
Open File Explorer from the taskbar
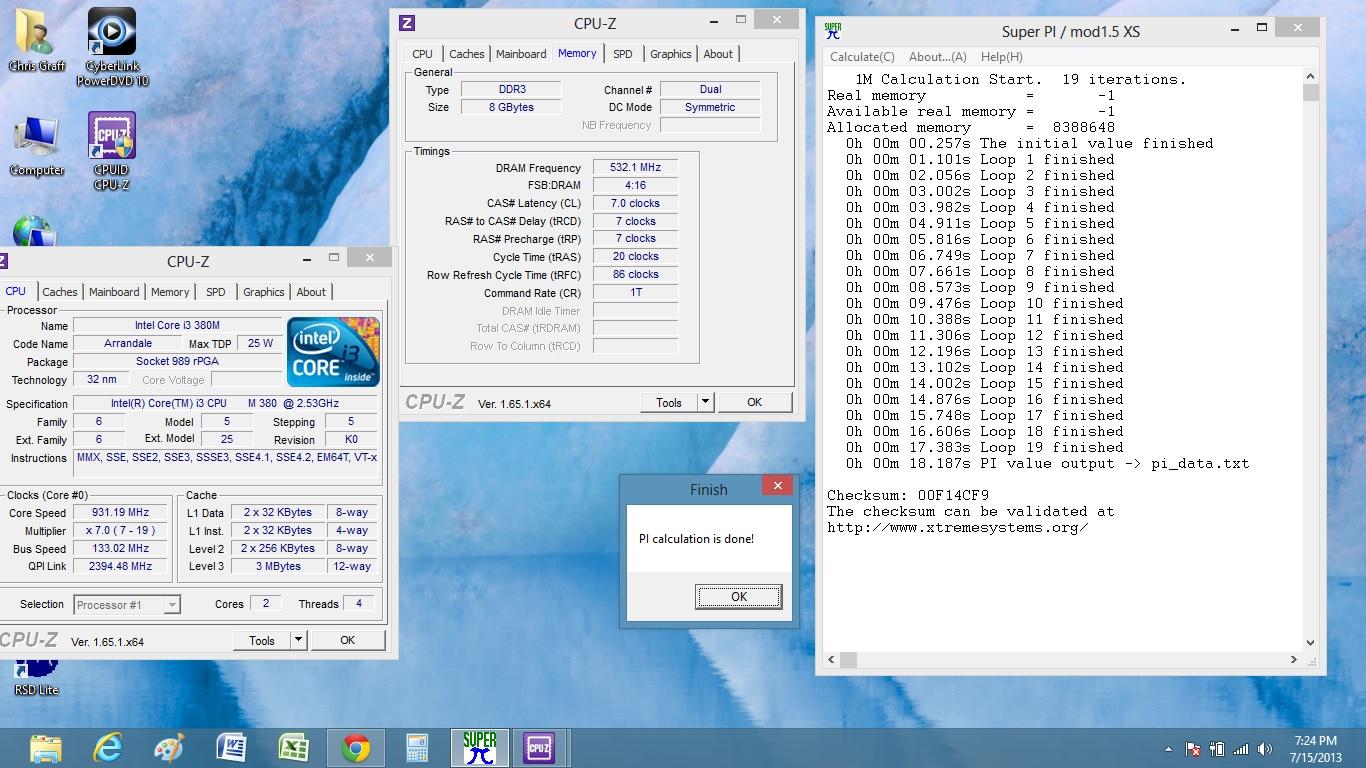click(x=45, y=748)
